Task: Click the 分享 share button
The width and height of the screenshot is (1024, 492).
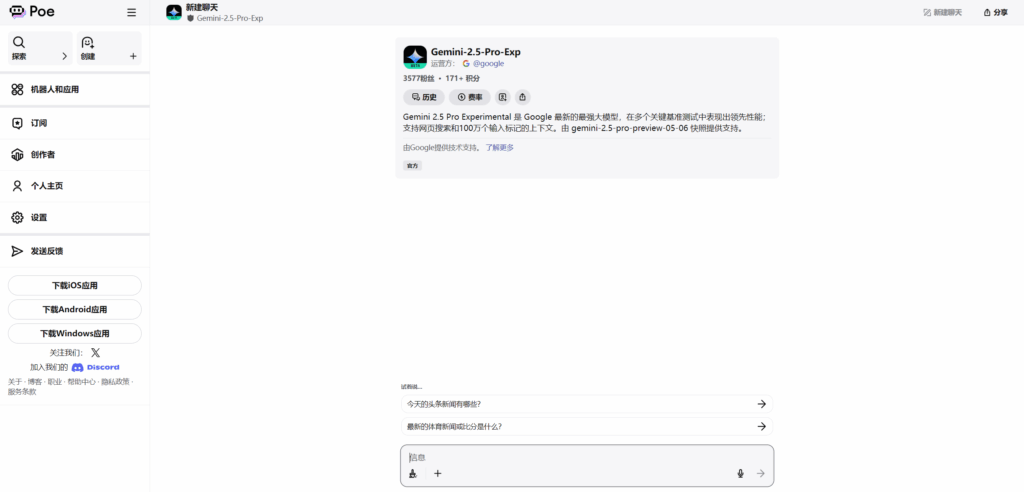Action: pos(996,12)
